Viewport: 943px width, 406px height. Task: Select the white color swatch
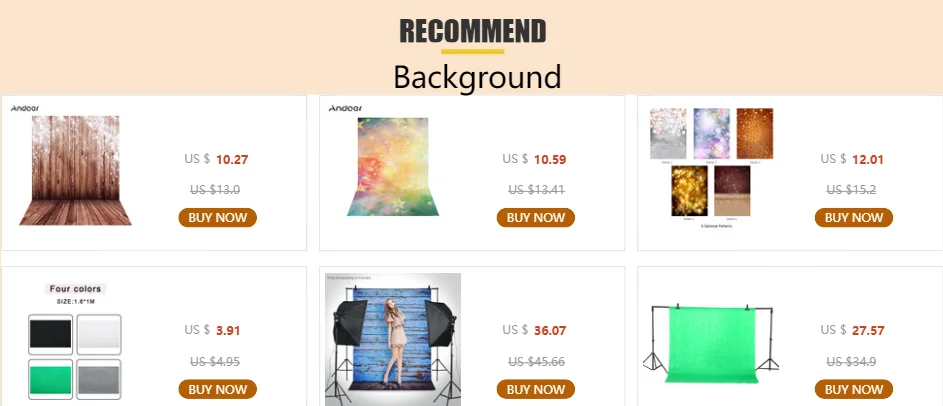[99, 334]
